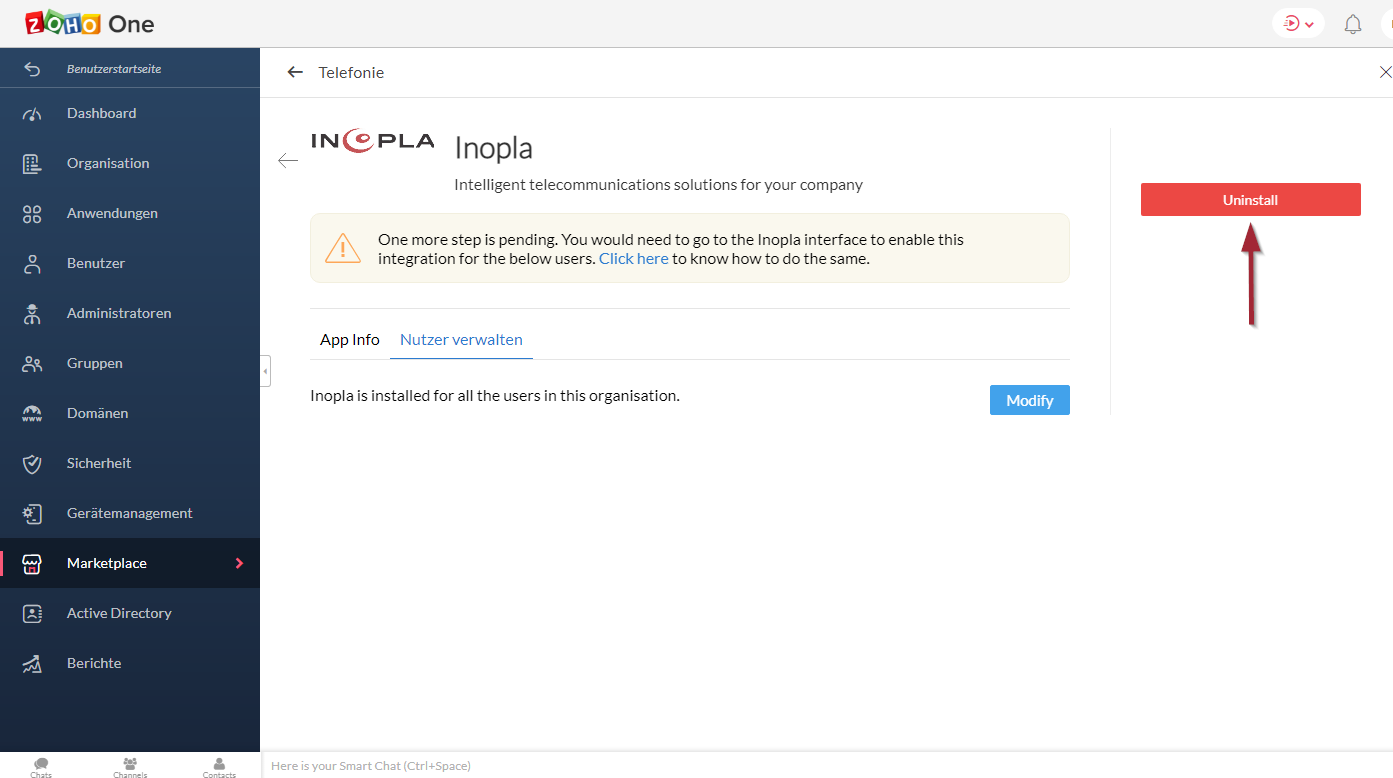This screenshot has height=778, width=1393.
Task: Click the Administratoren icon in sidebar
Action: point(32,314)
